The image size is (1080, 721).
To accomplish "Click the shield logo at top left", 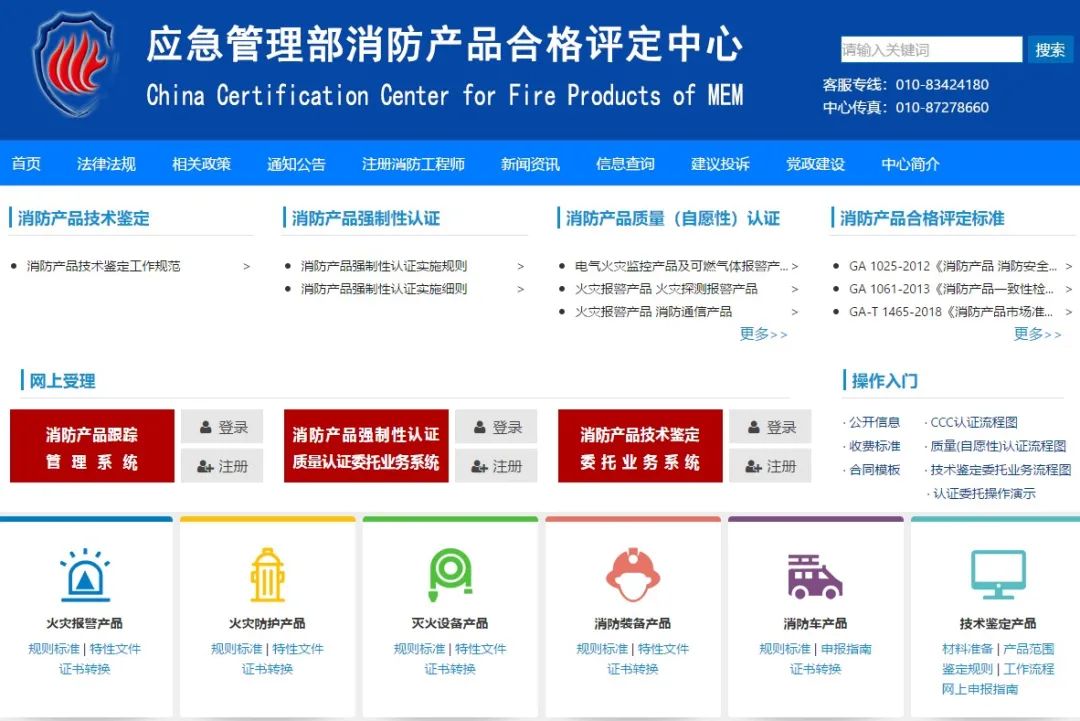I will pos(75,62).
